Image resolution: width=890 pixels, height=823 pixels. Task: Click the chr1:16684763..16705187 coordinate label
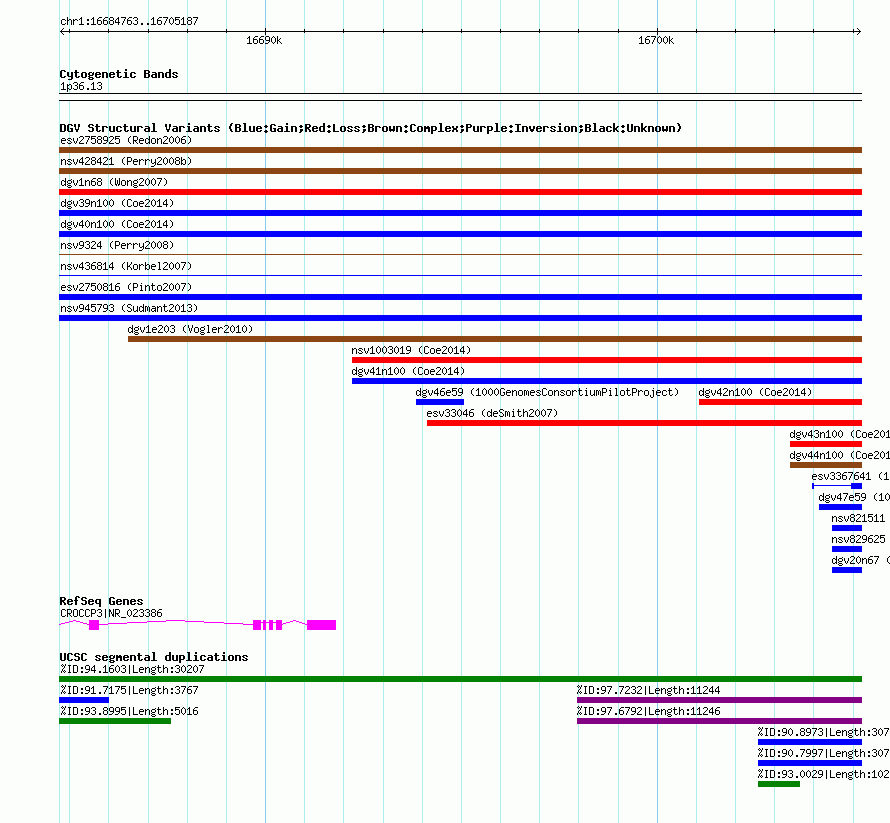point(129,22)
